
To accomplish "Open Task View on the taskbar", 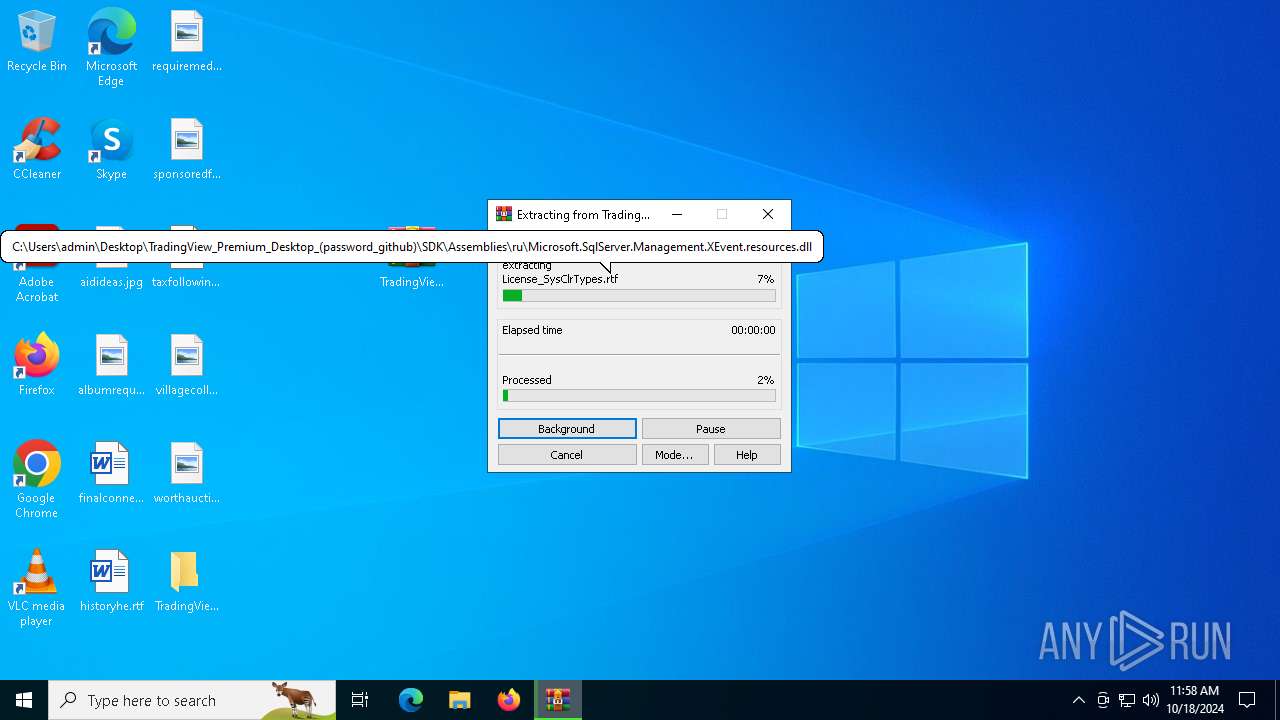I will click(x=360, y=700).
